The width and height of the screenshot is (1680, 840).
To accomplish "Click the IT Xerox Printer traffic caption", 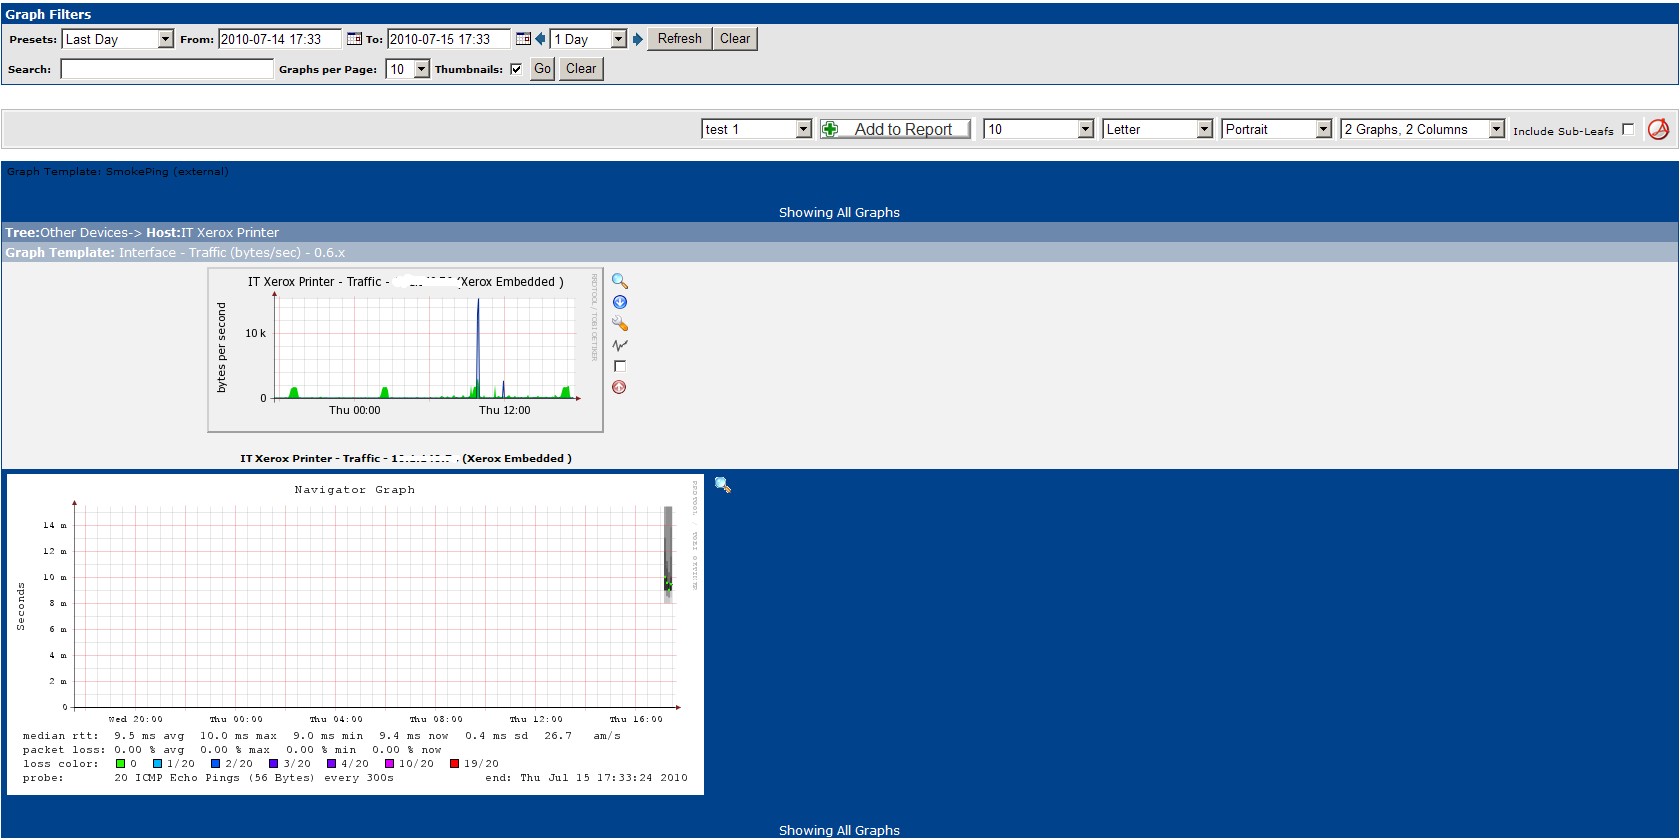I will tap(406, 458).
